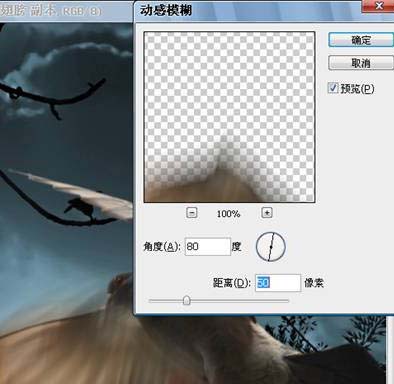
Task: Click the 角度 angle input field
Action: coord(208,247)
